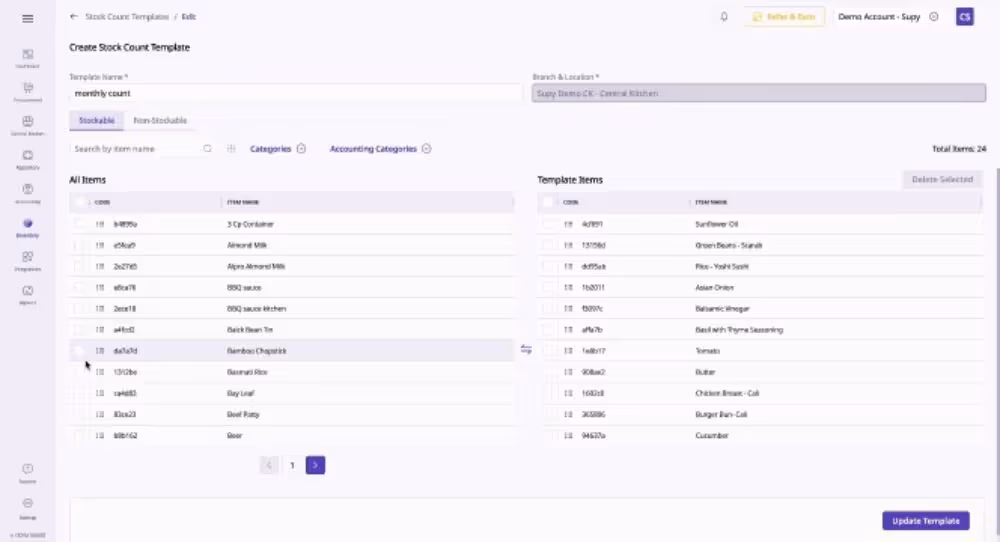
Task: Click the Chicken Breast item name
Action: 727,393
